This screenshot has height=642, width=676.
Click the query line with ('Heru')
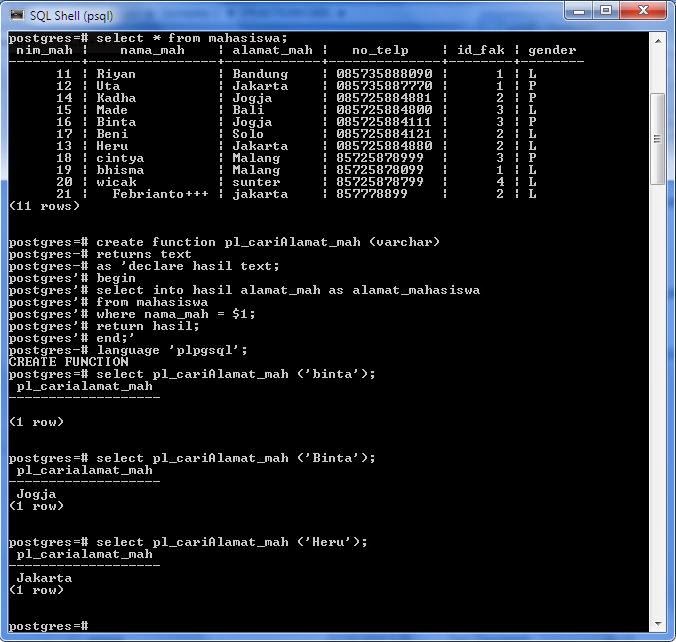pyautogui.click(x=188, y=542)
